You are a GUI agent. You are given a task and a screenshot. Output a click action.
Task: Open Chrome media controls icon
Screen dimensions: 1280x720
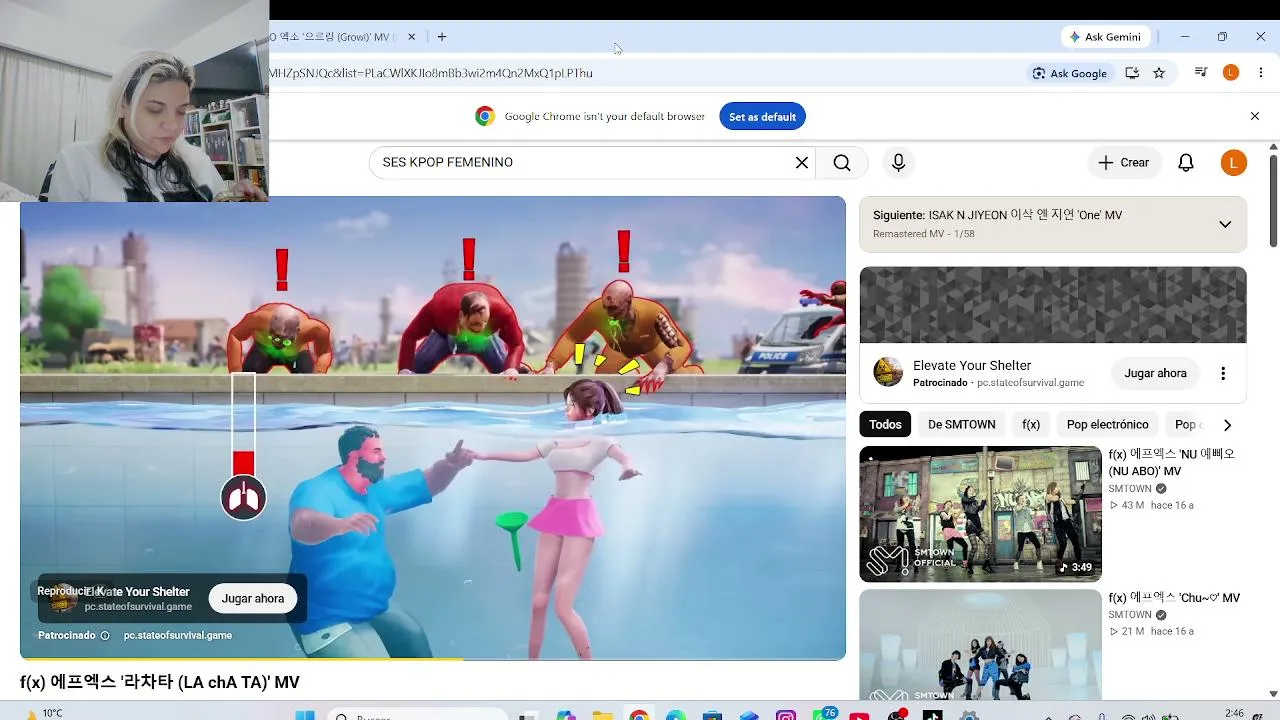1201,73
